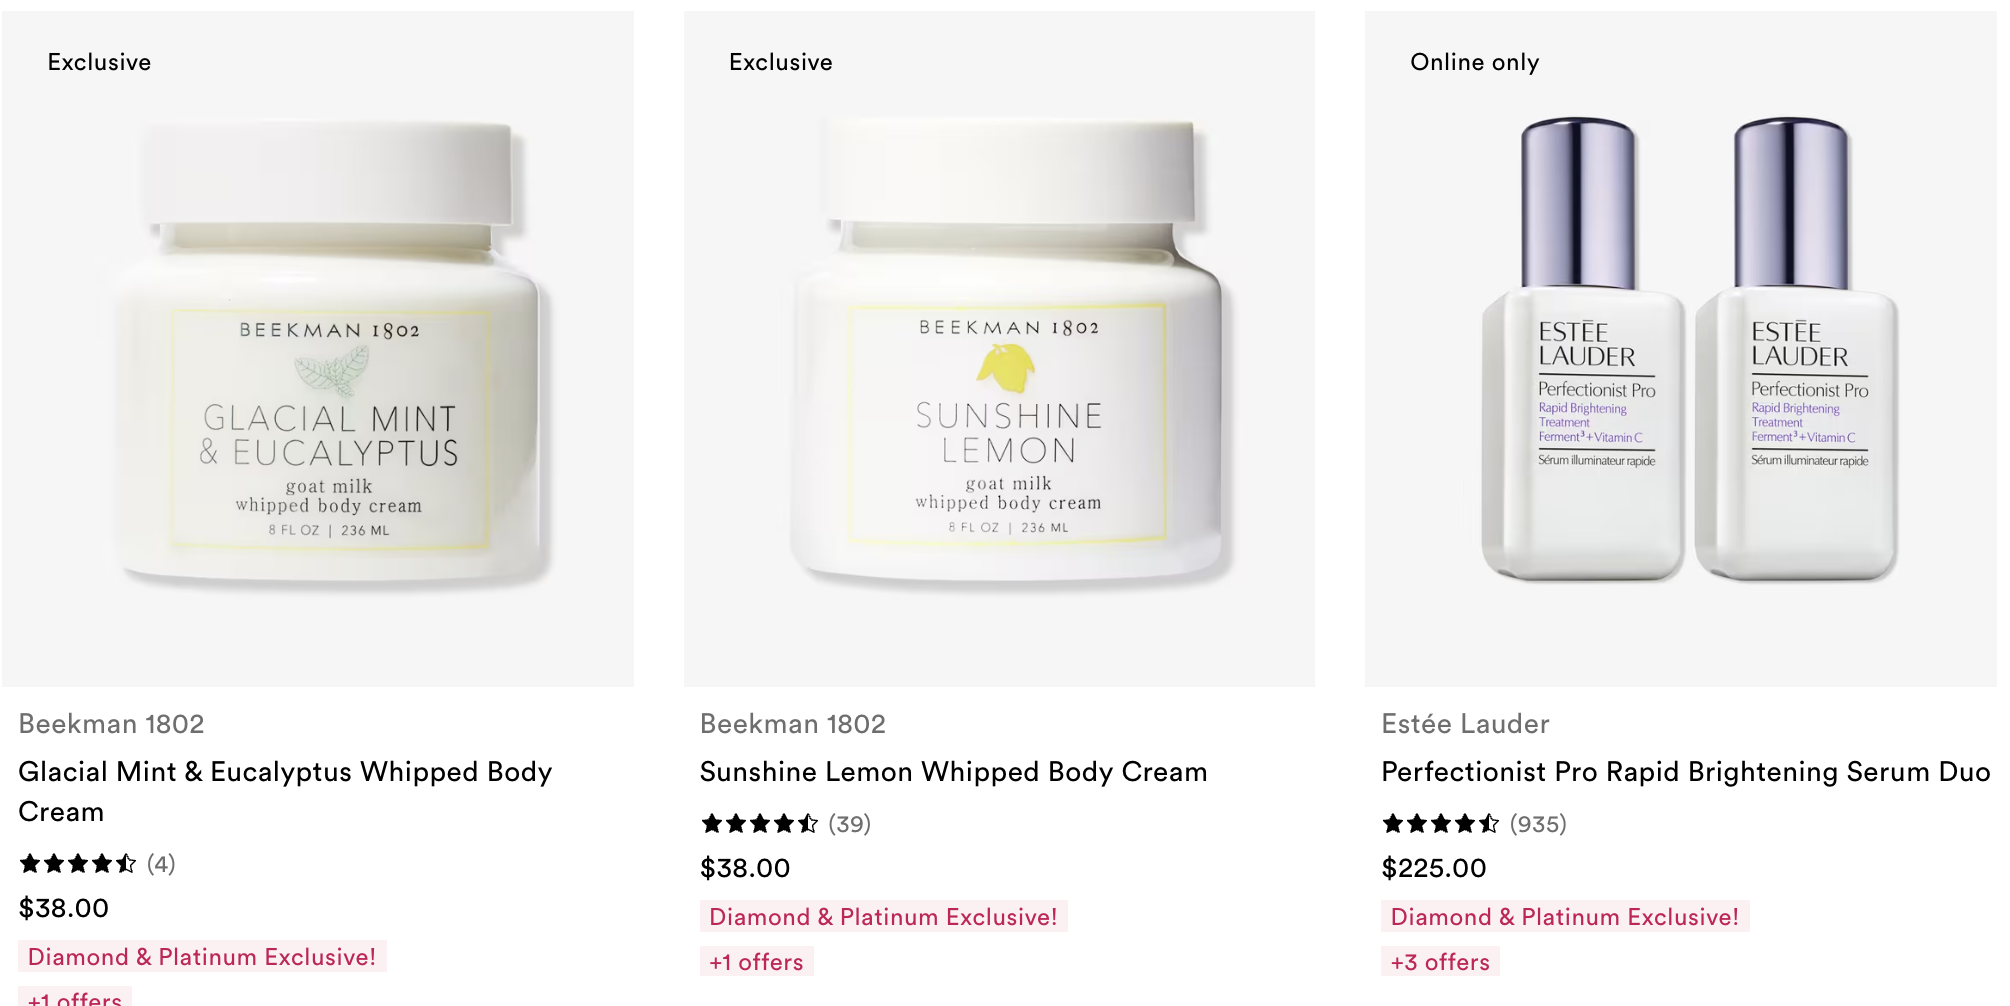2010x1006 pixels.
Task: Click Beekman 1802 brand above Sunshine Lemon
Action: pyautogui.click(x=793, y=724)
